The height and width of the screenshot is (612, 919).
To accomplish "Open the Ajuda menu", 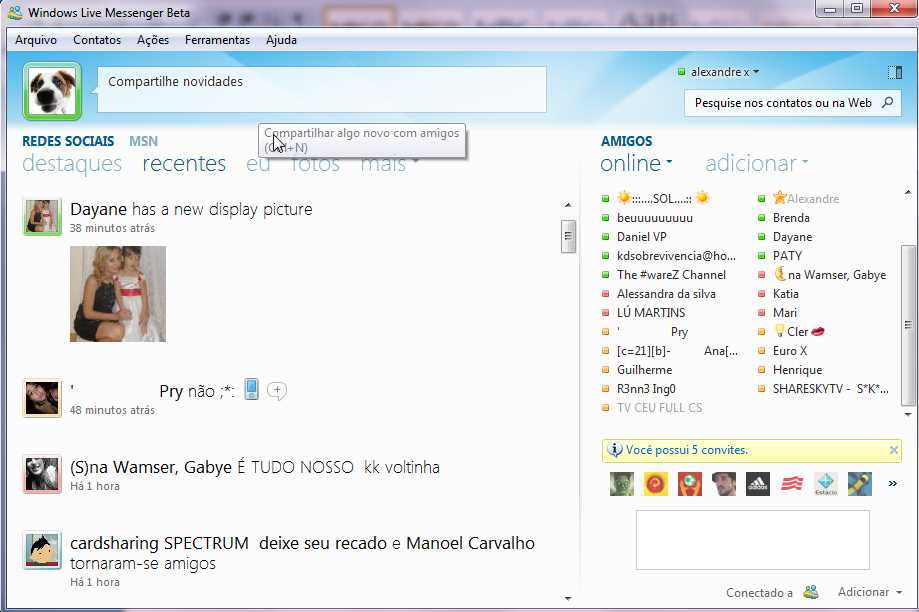I will (x=281, y=40).
